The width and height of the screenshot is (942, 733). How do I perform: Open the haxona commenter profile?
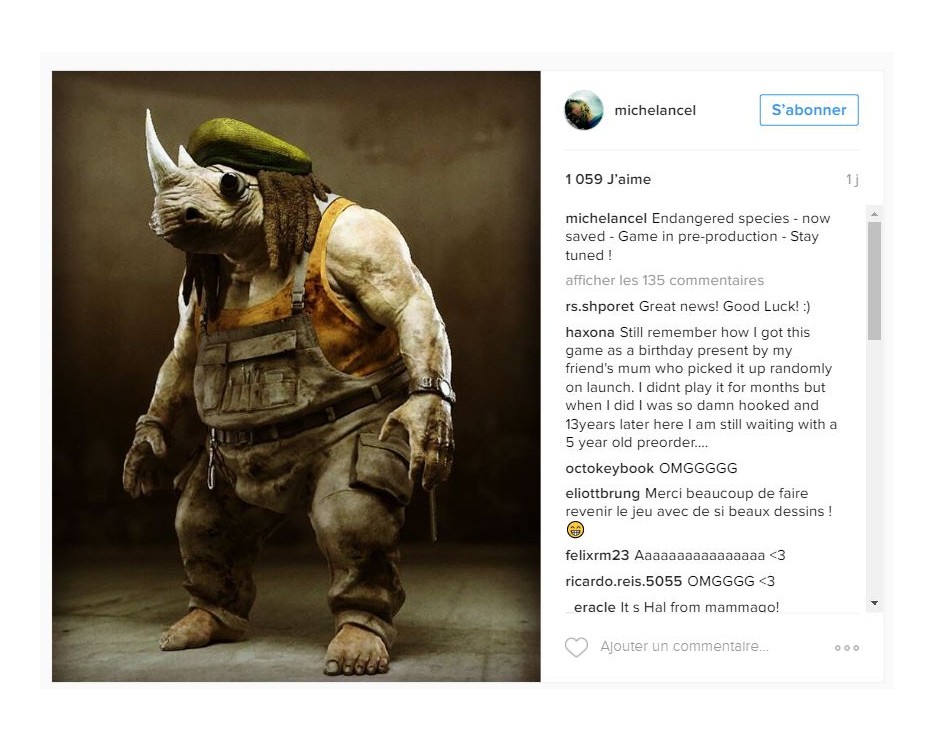click(x=590, y=332)
